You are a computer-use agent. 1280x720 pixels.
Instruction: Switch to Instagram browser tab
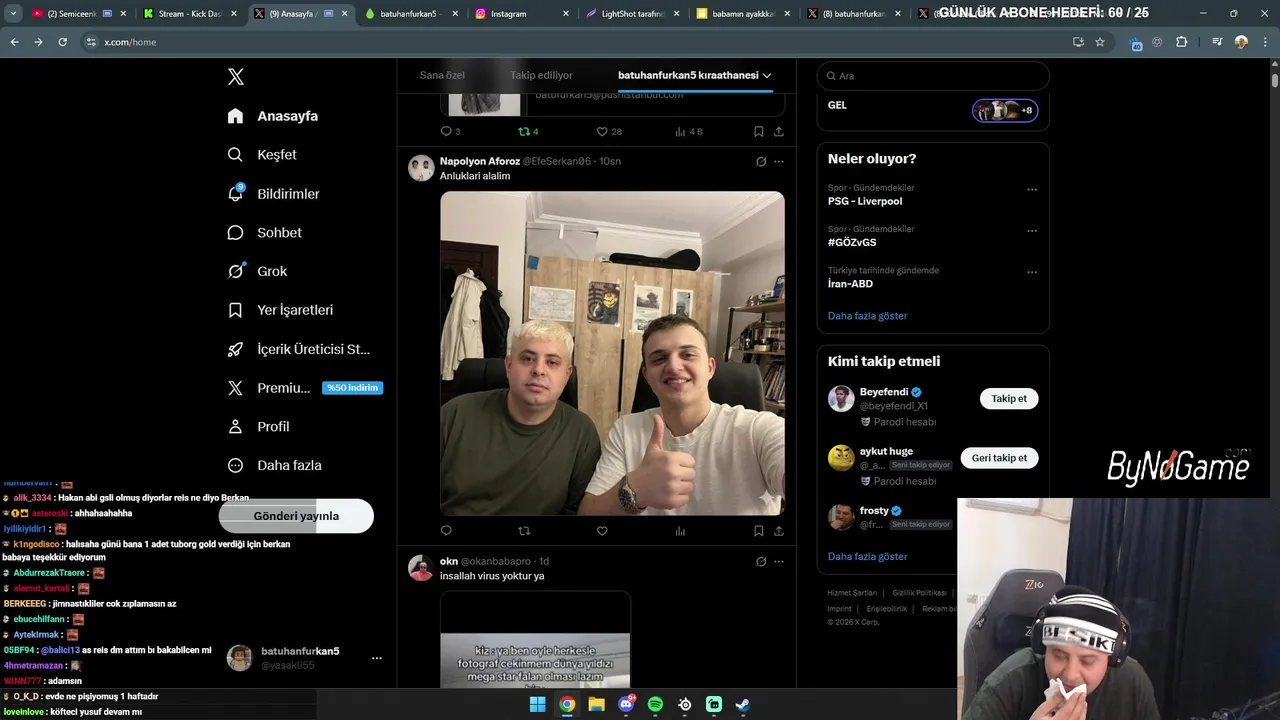(522, 14)
